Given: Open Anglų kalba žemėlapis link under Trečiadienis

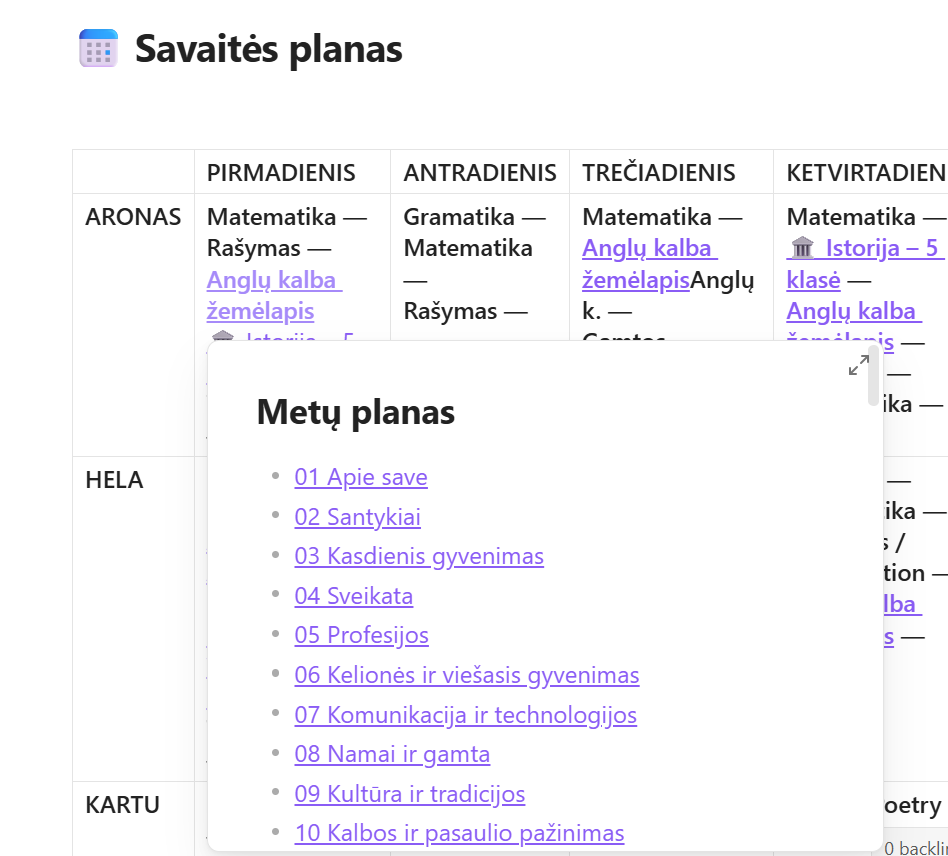Looking at the screenshot, I should 650,264.
